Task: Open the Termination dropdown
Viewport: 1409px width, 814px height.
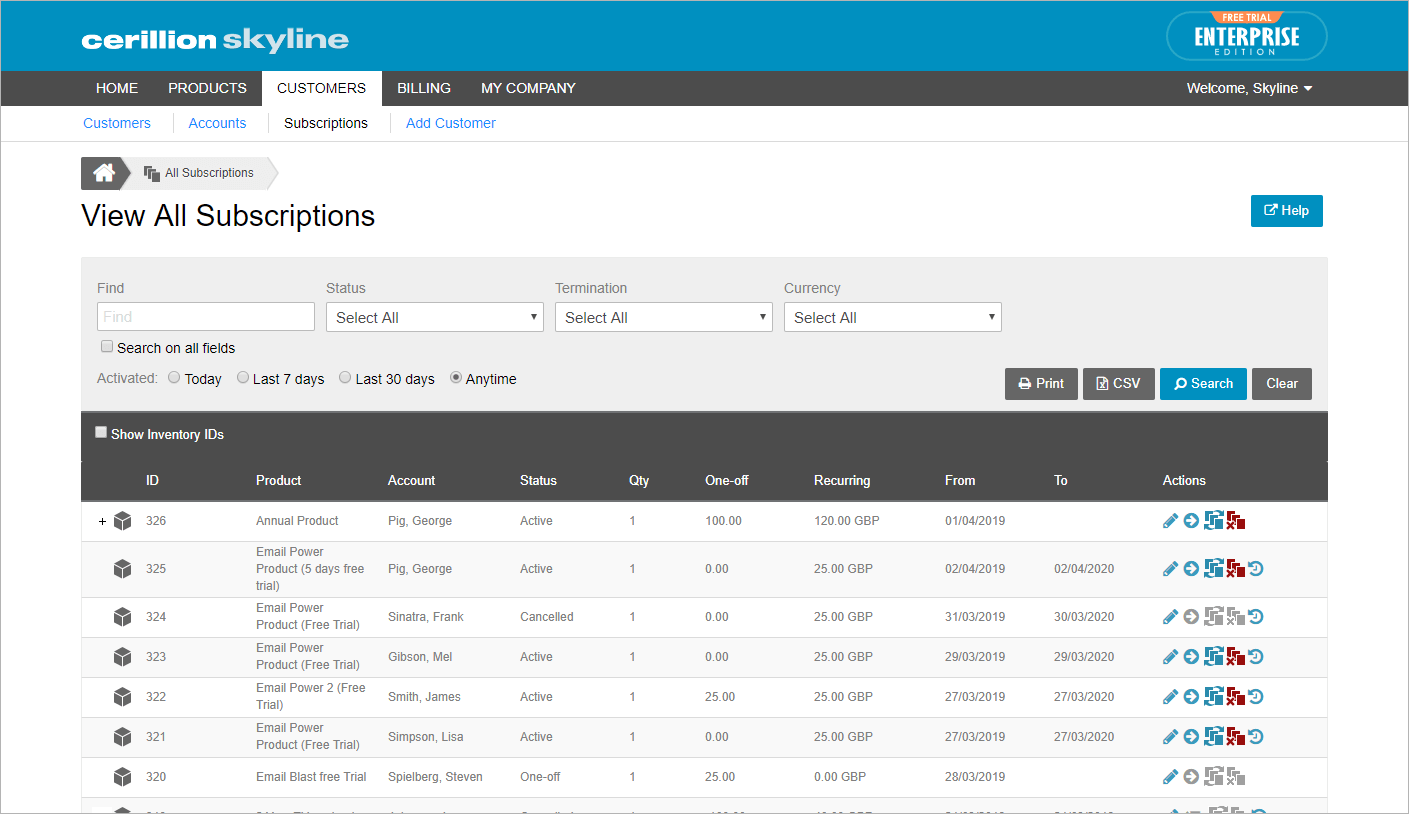Action: [664, 317]
